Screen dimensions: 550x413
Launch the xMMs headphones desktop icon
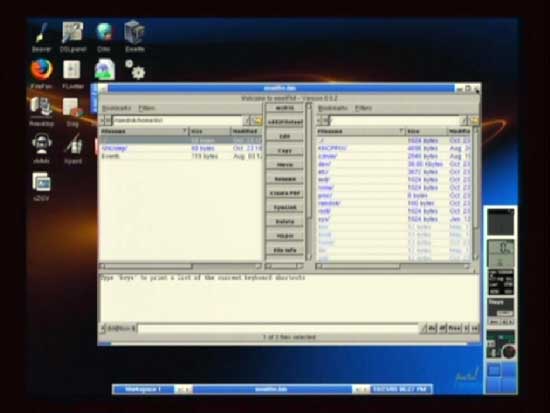point(42,149)
